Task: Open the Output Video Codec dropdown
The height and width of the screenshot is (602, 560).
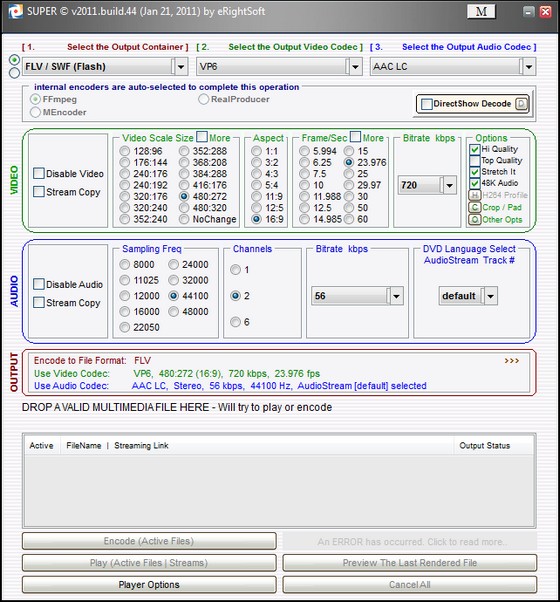Action: click(x=355, y=67)
